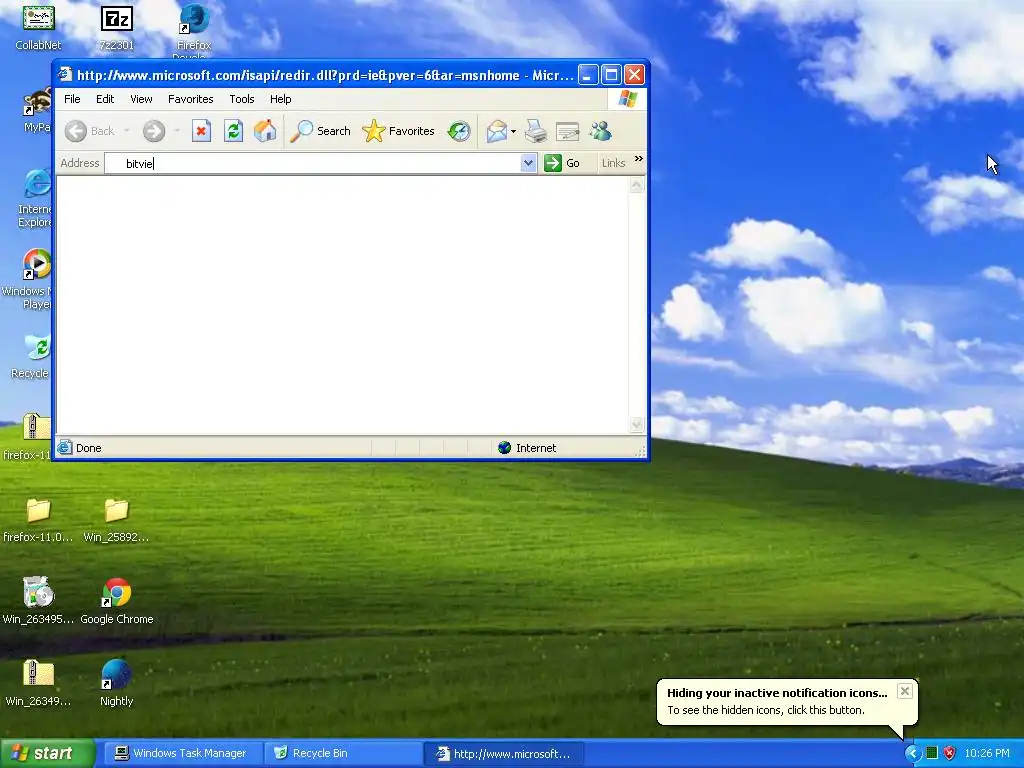Show hidden tray icons arrow button

click(912, 754)
